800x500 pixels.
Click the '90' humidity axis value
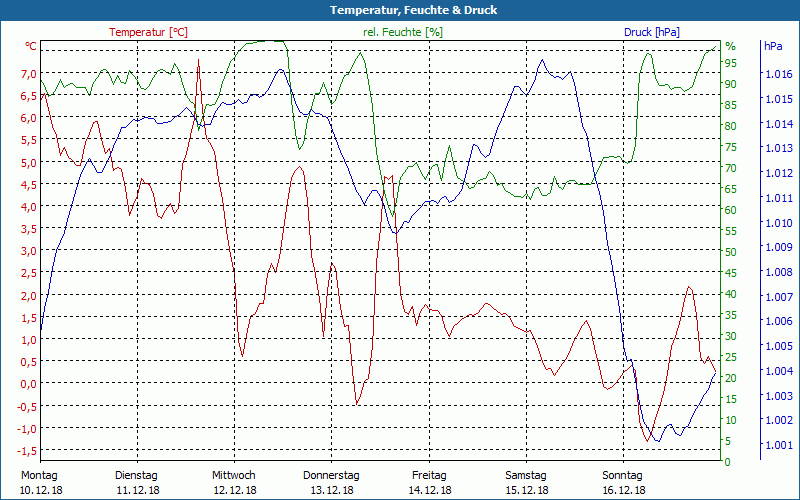(x=731, y=84)
